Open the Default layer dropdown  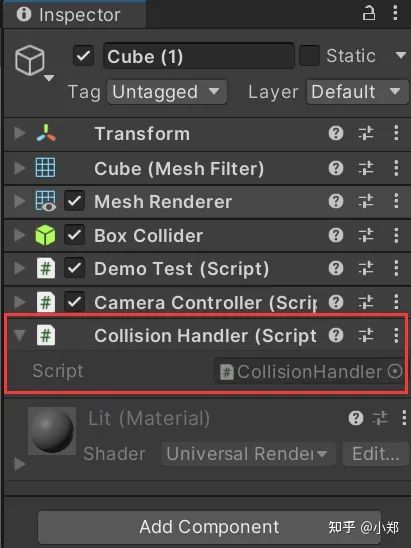[357, 92]
